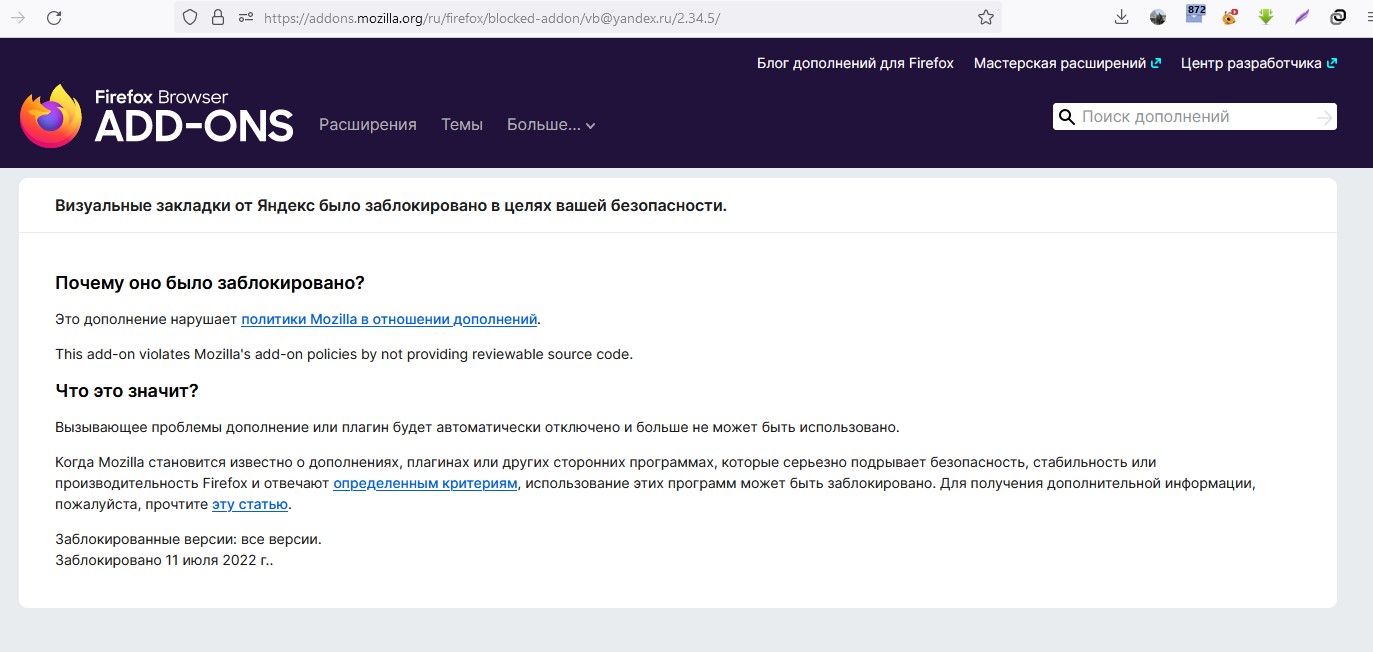The height and width of the screenshot is (652, 1373).
Task: Click the orange bee extension icon
Action: point(1230,17)
